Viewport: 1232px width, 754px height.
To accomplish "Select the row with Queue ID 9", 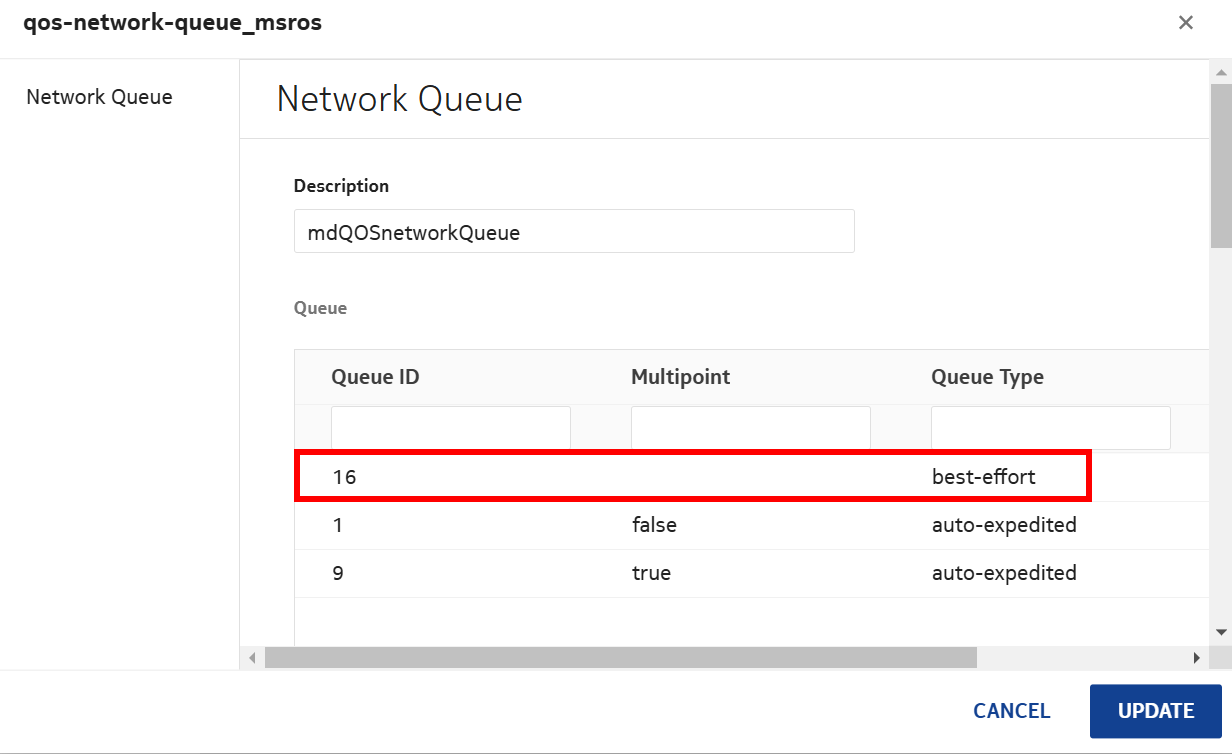I will [692, 573].
